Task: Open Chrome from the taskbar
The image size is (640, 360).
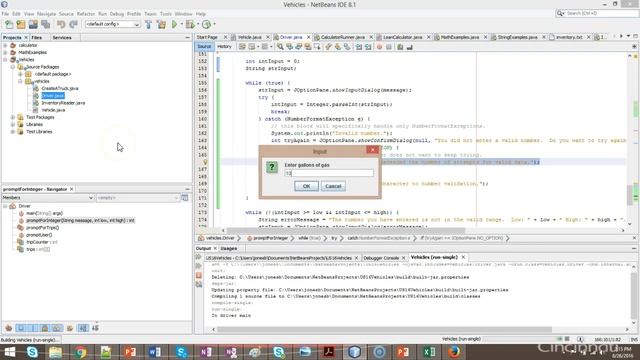Action: pyautogui.click(x=81, y=352)
